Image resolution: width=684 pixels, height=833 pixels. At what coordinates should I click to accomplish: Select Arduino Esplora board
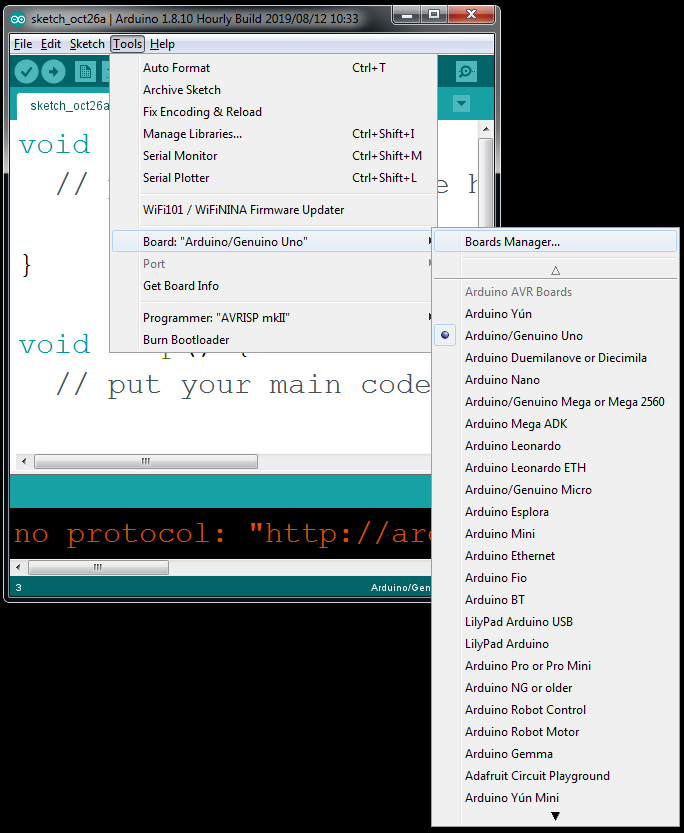pyautogui.click(x=557, y=512)
